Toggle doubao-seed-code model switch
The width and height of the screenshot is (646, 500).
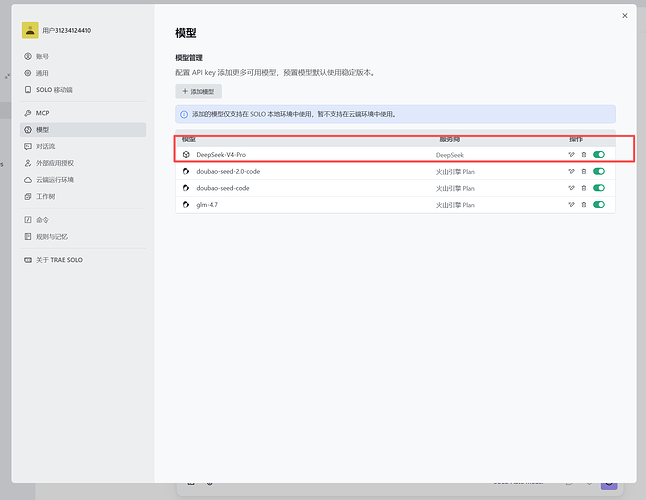click(599, 188)
